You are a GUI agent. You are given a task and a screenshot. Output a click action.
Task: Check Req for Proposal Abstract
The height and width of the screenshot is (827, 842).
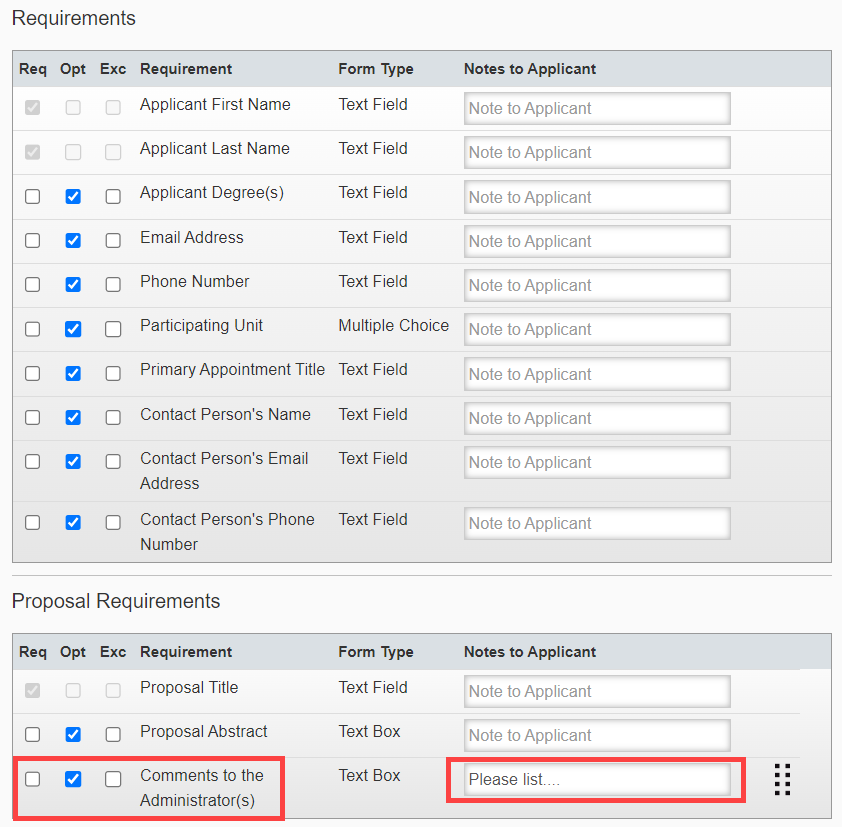coord(33,735)
